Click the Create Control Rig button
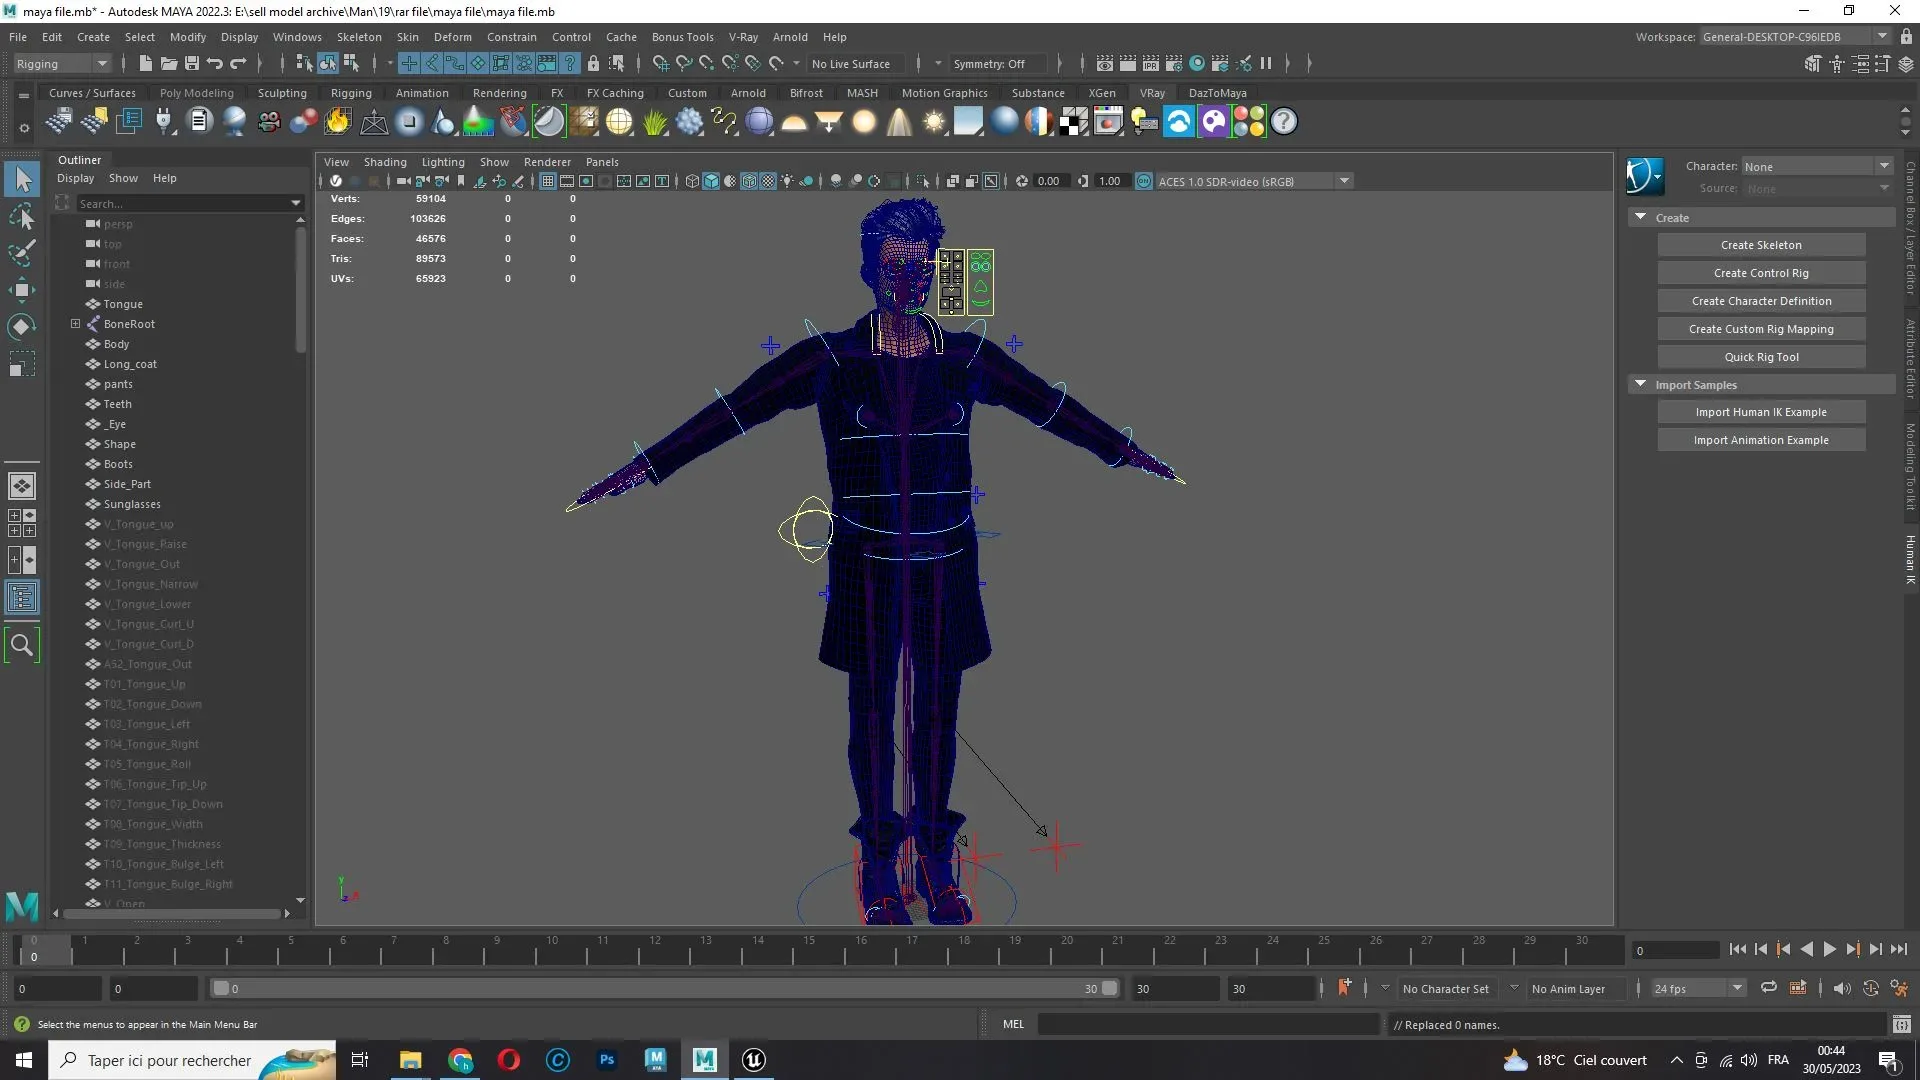1920x1080 pixels. [1760, 273]
